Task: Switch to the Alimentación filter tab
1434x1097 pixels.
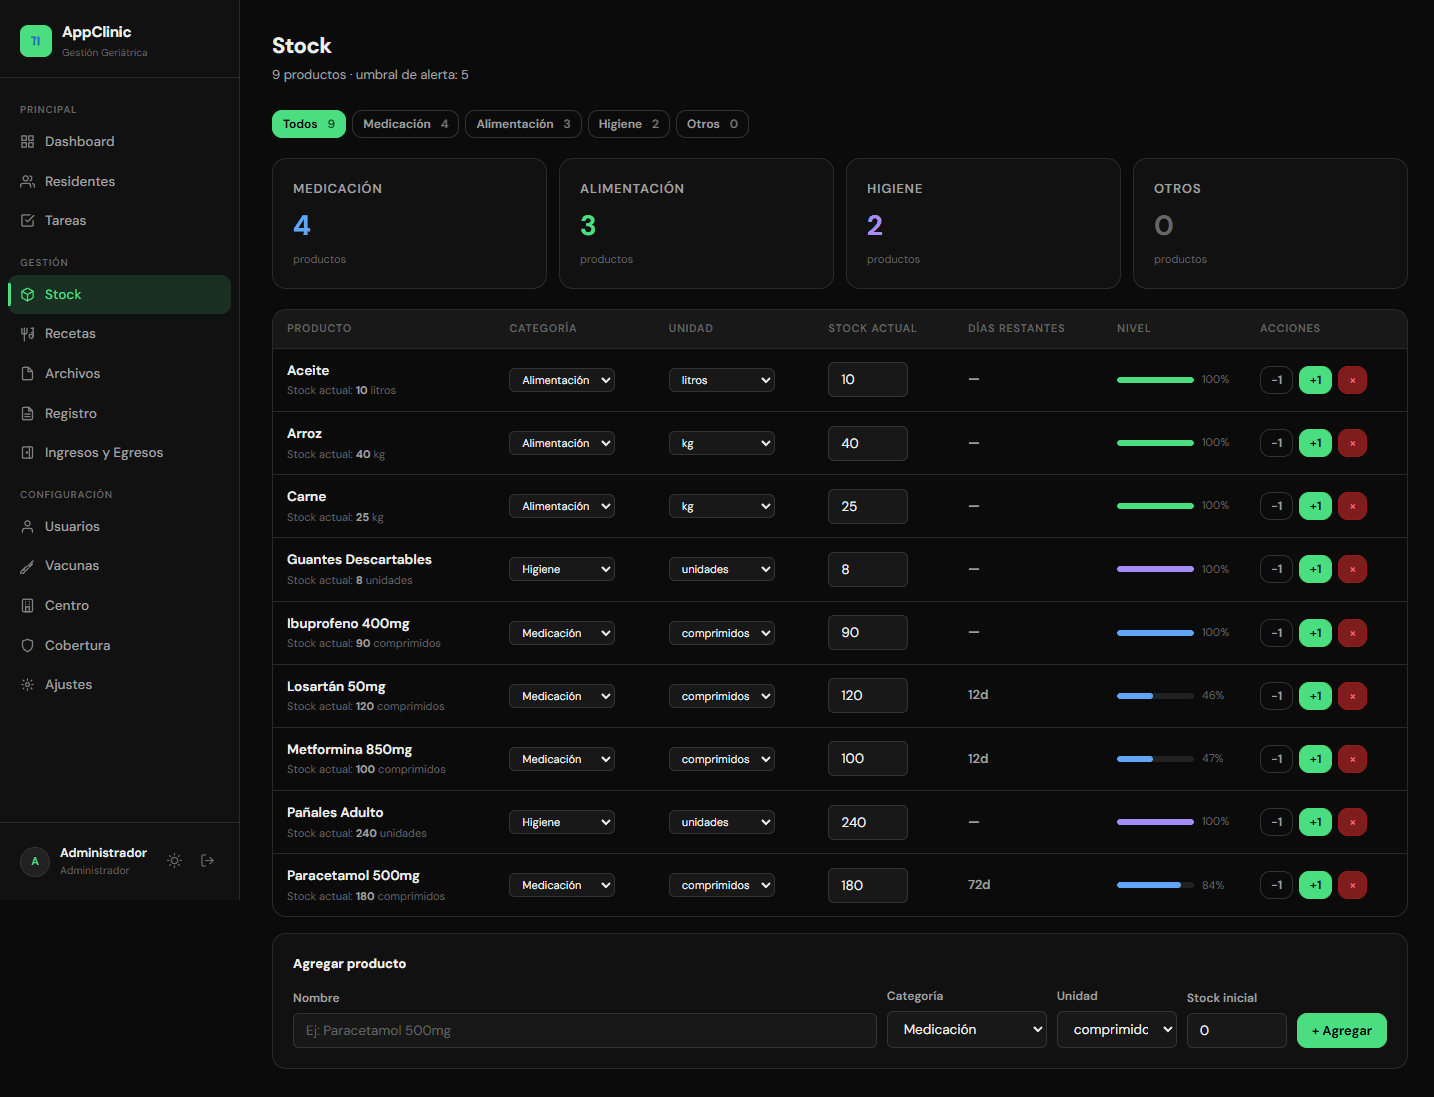Action: pos(524,124)
